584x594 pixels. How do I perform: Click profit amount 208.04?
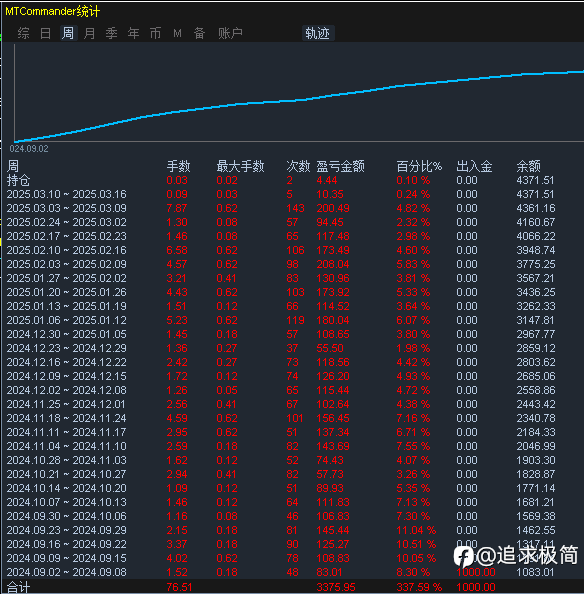[x=333, y=264]
